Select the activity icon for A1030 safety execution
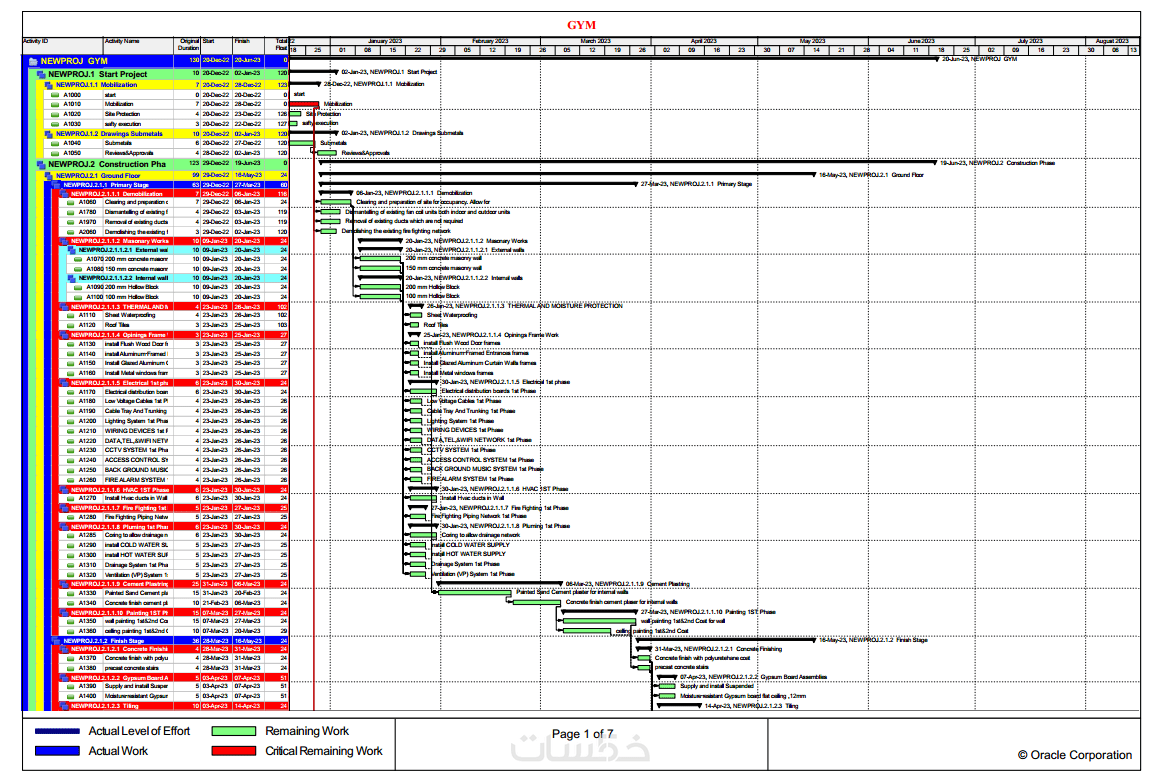The width and height of the screenshot is (1161, 778). click(55, 124)
